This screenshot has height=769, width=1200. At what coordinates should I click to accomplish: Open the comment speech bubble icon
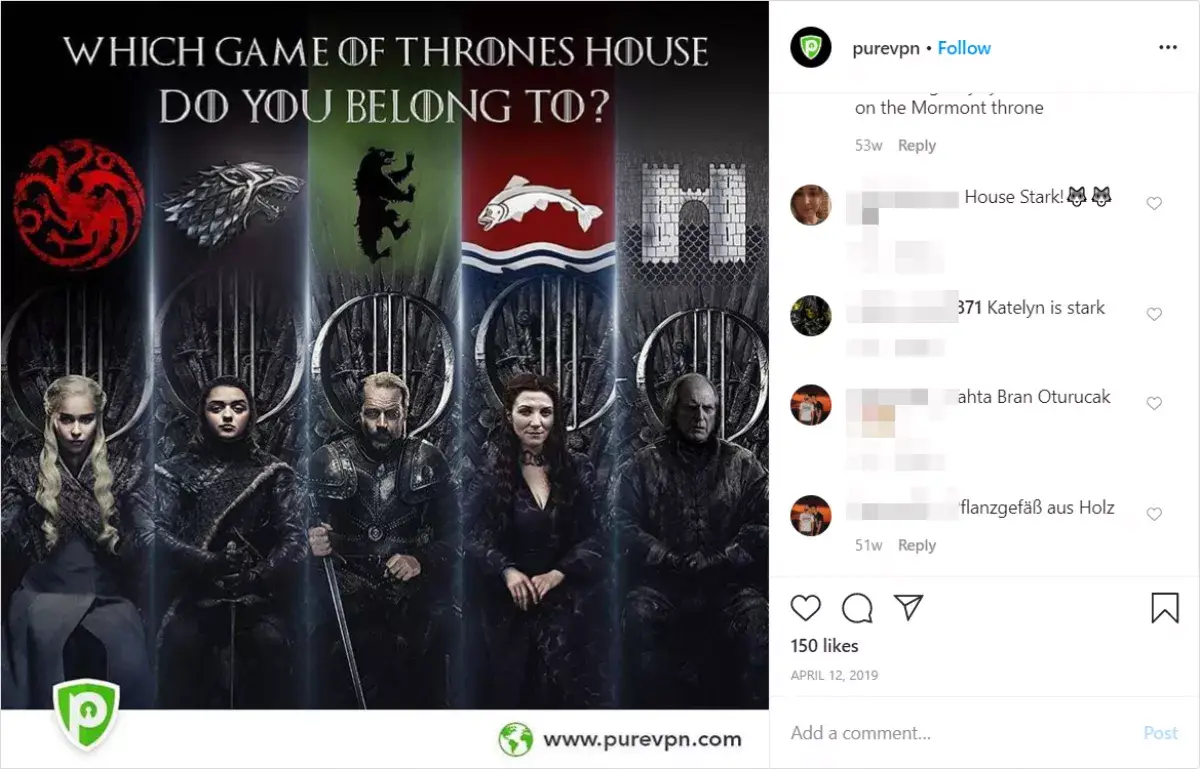point(857,608)
